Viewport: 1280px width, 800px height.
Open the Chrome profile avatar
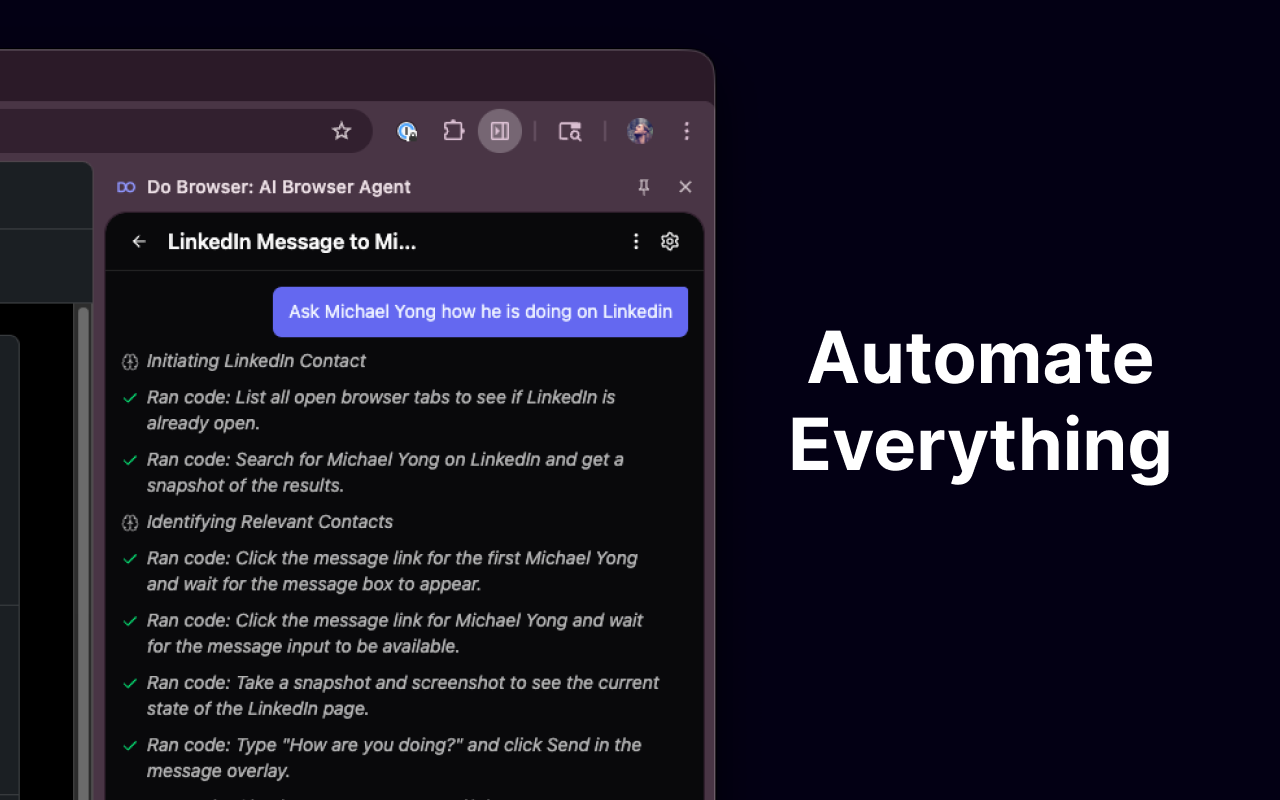tap(640, 131)
